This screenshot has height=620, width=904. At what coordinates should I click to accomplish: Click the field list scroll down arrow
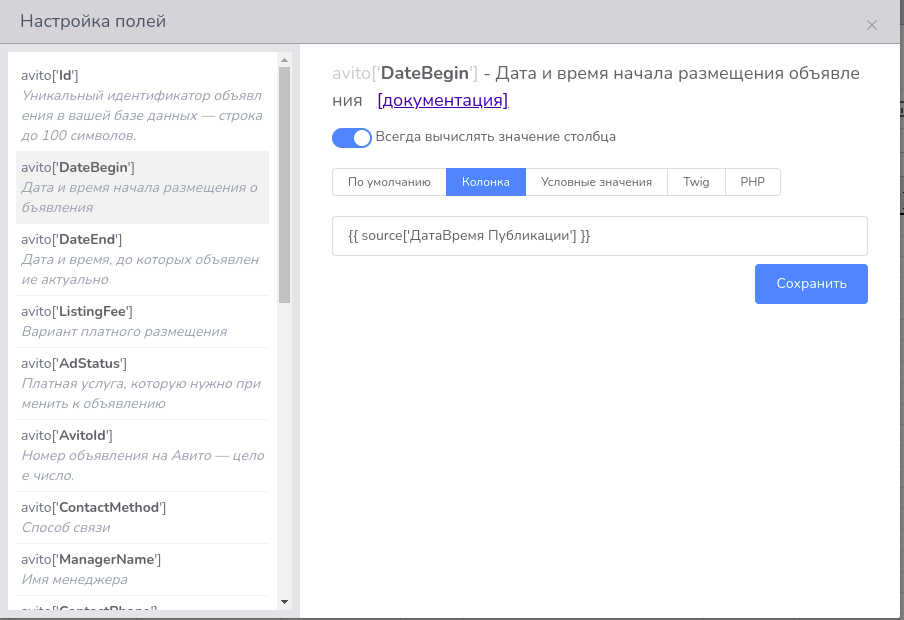click(284, 602)
